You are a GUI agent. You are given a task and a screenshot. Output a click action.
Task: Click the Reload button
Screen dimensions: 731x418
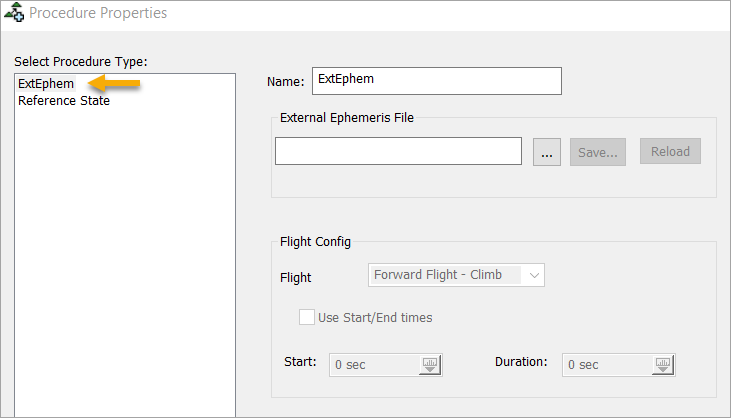(670, 152)
